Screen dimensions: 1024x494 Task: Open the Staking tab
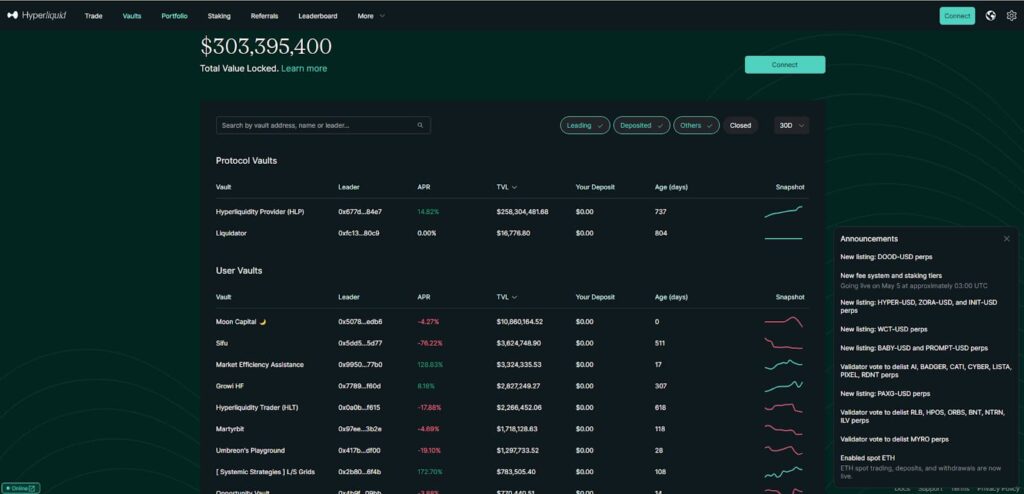(x=219, y=16)
